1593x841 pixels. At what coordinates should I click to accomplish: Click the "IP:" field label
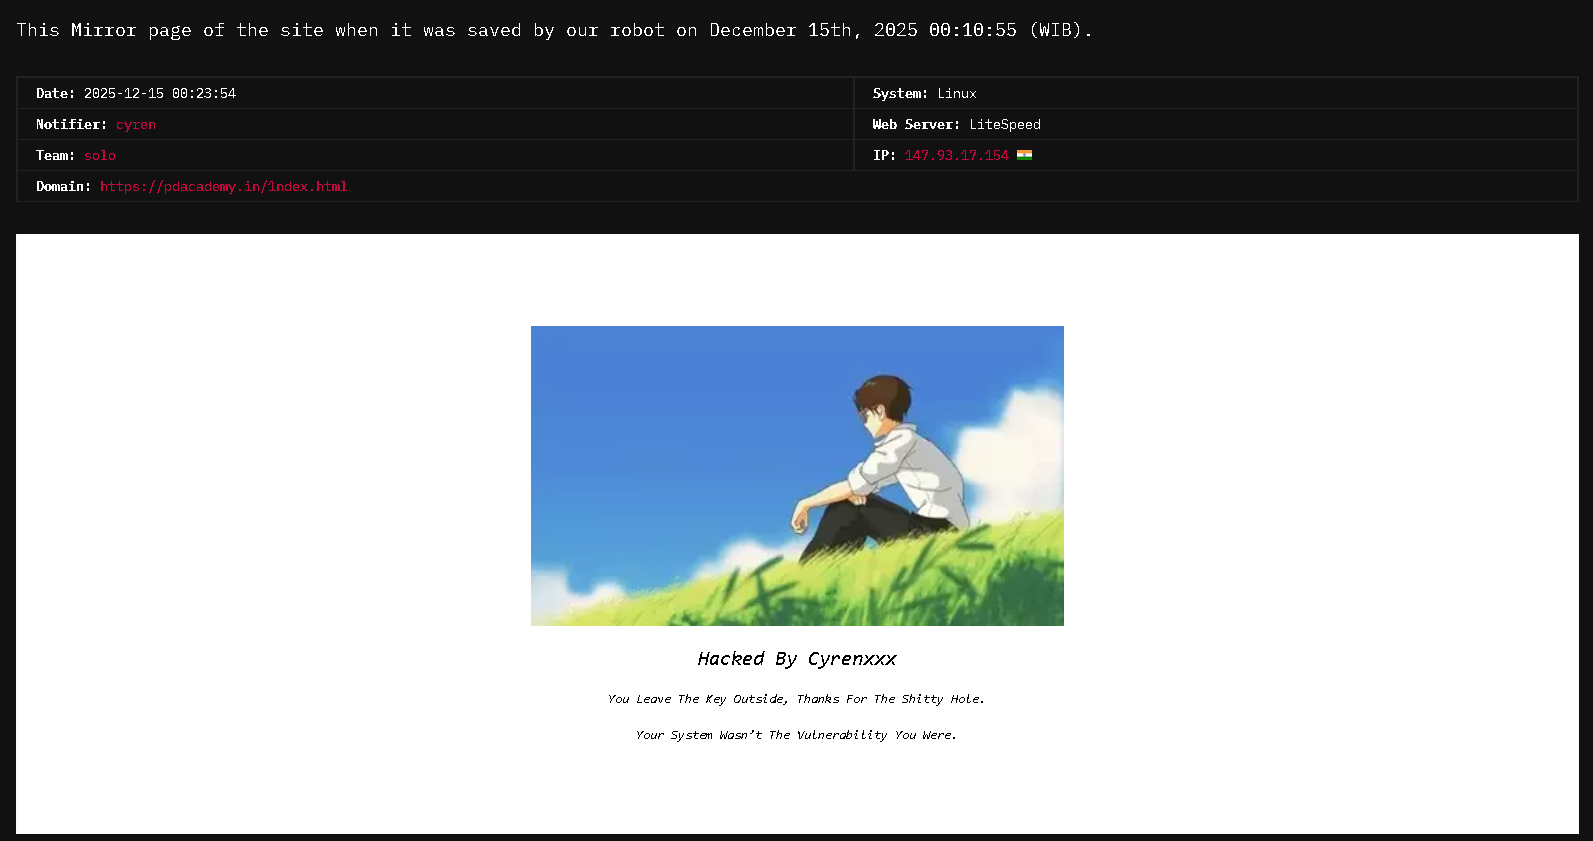click(884, 156)
